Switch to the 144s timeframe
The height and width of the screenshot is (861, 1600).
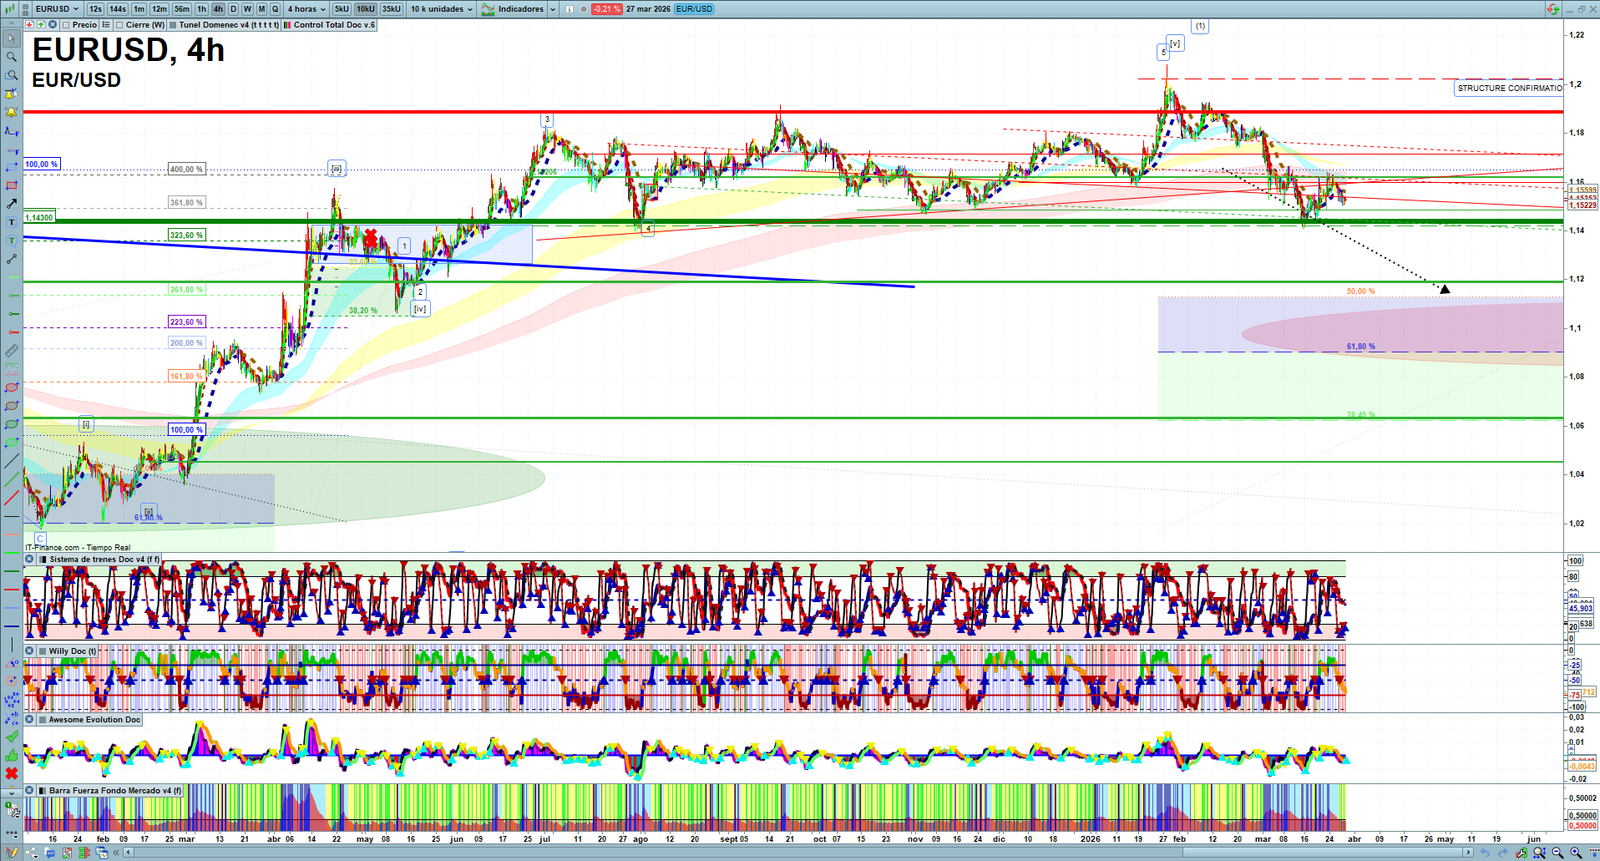click(x=117, y=9)
